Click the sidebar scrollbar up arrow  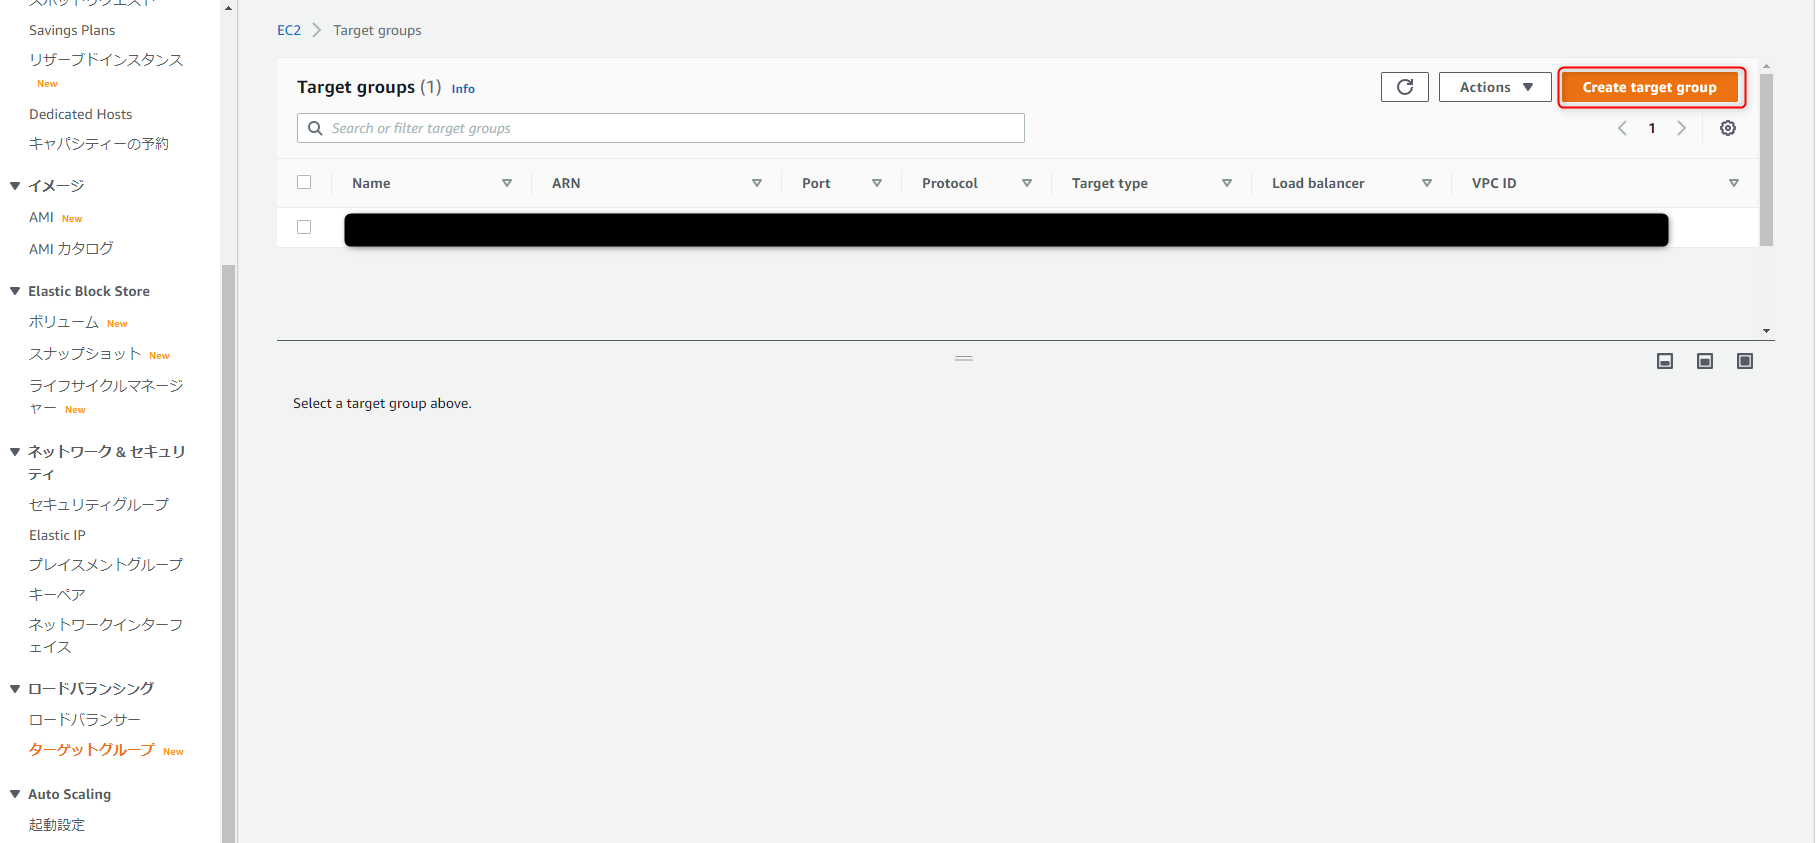[x=229, y=8]
